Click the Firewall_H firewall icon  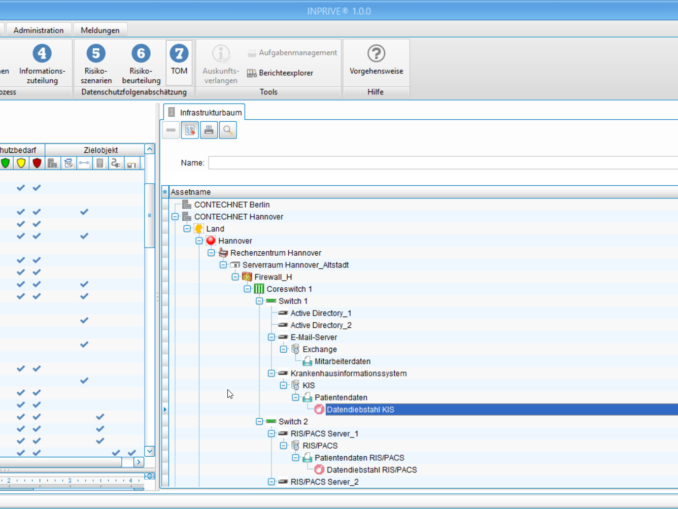[247, 277]
